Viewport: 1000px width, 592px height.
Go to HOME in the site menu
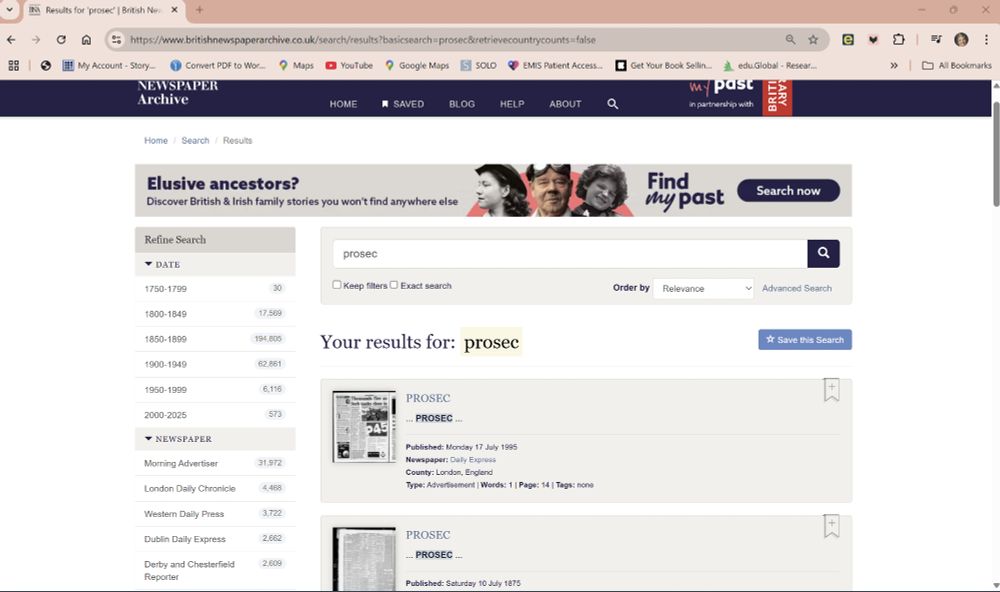coord(343,104)
